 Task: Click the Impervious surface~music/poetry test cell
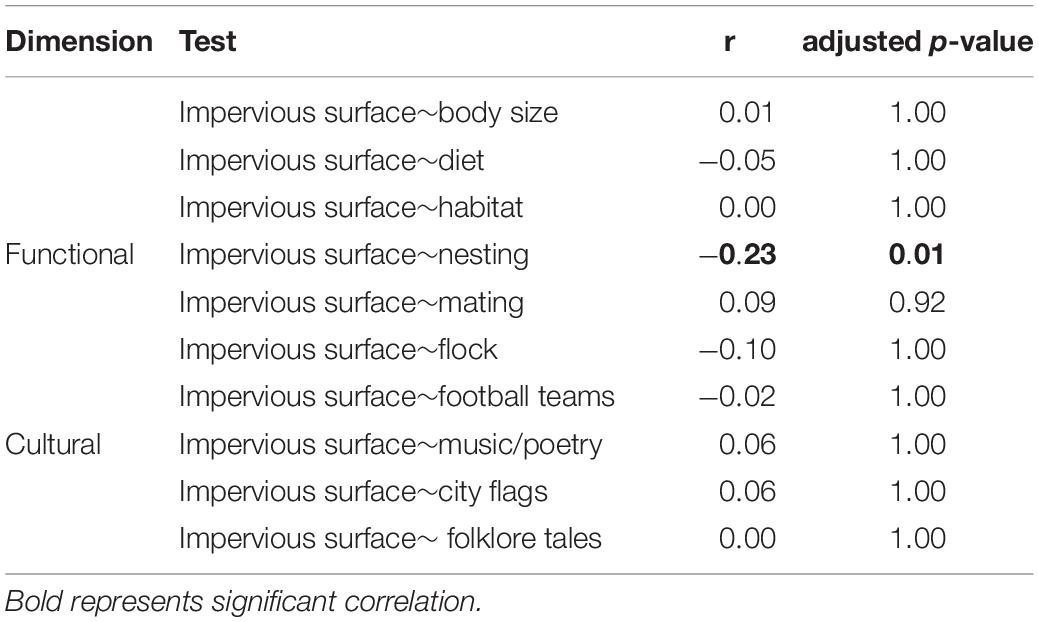[391, 444]
